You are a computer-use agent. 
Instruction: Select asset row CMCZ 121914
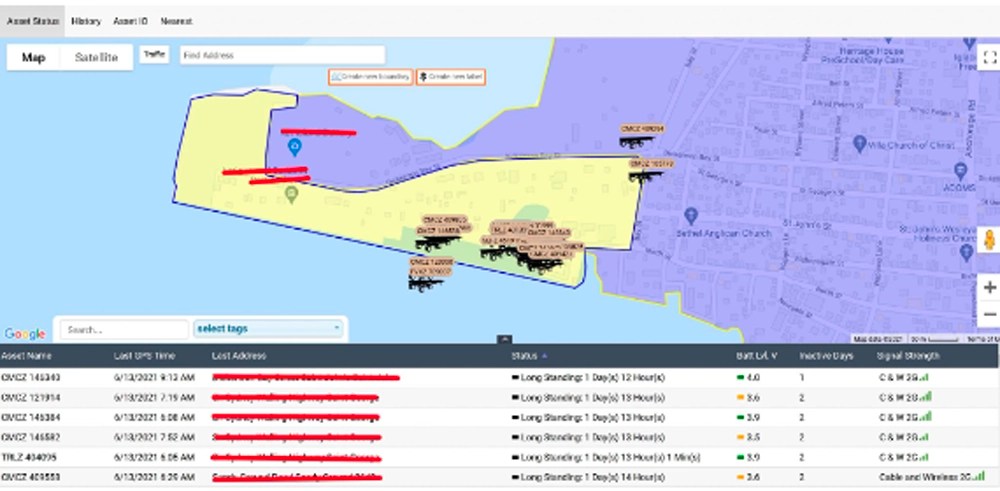tap(499, 397)
